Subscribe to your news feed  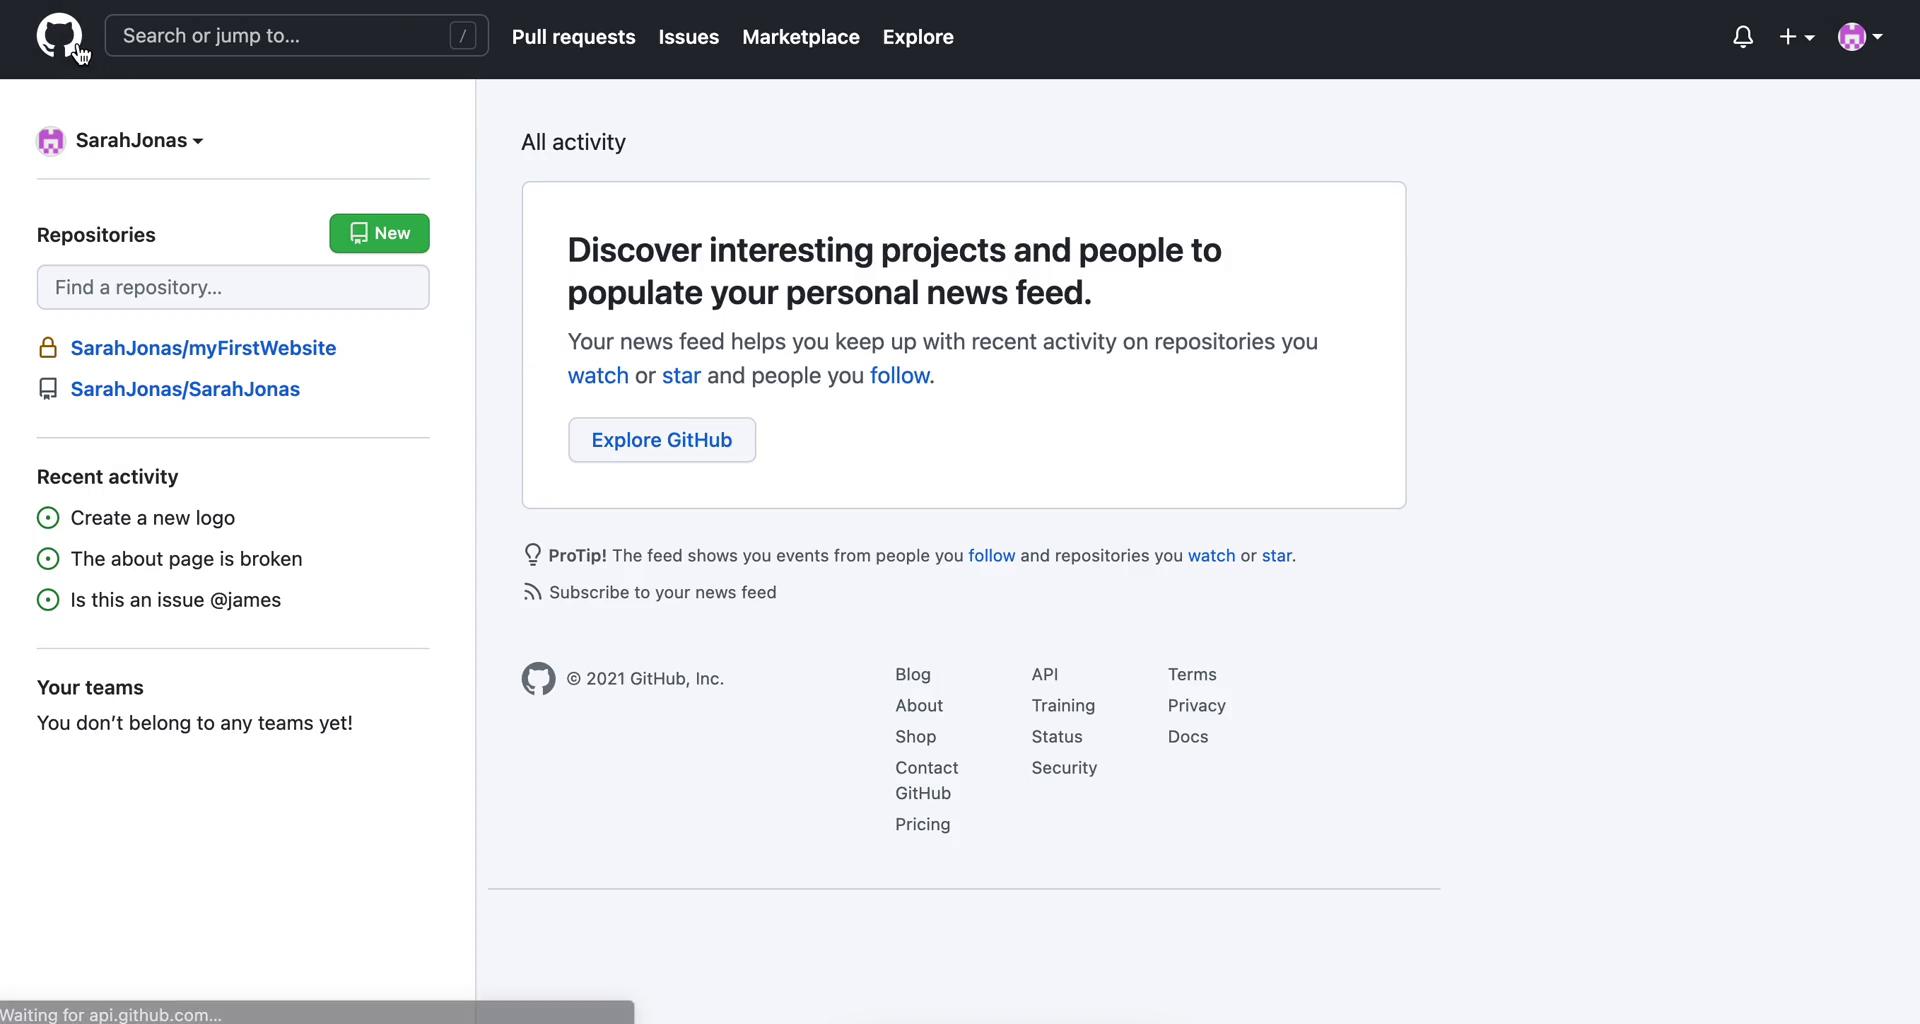[x=662, y=593]
